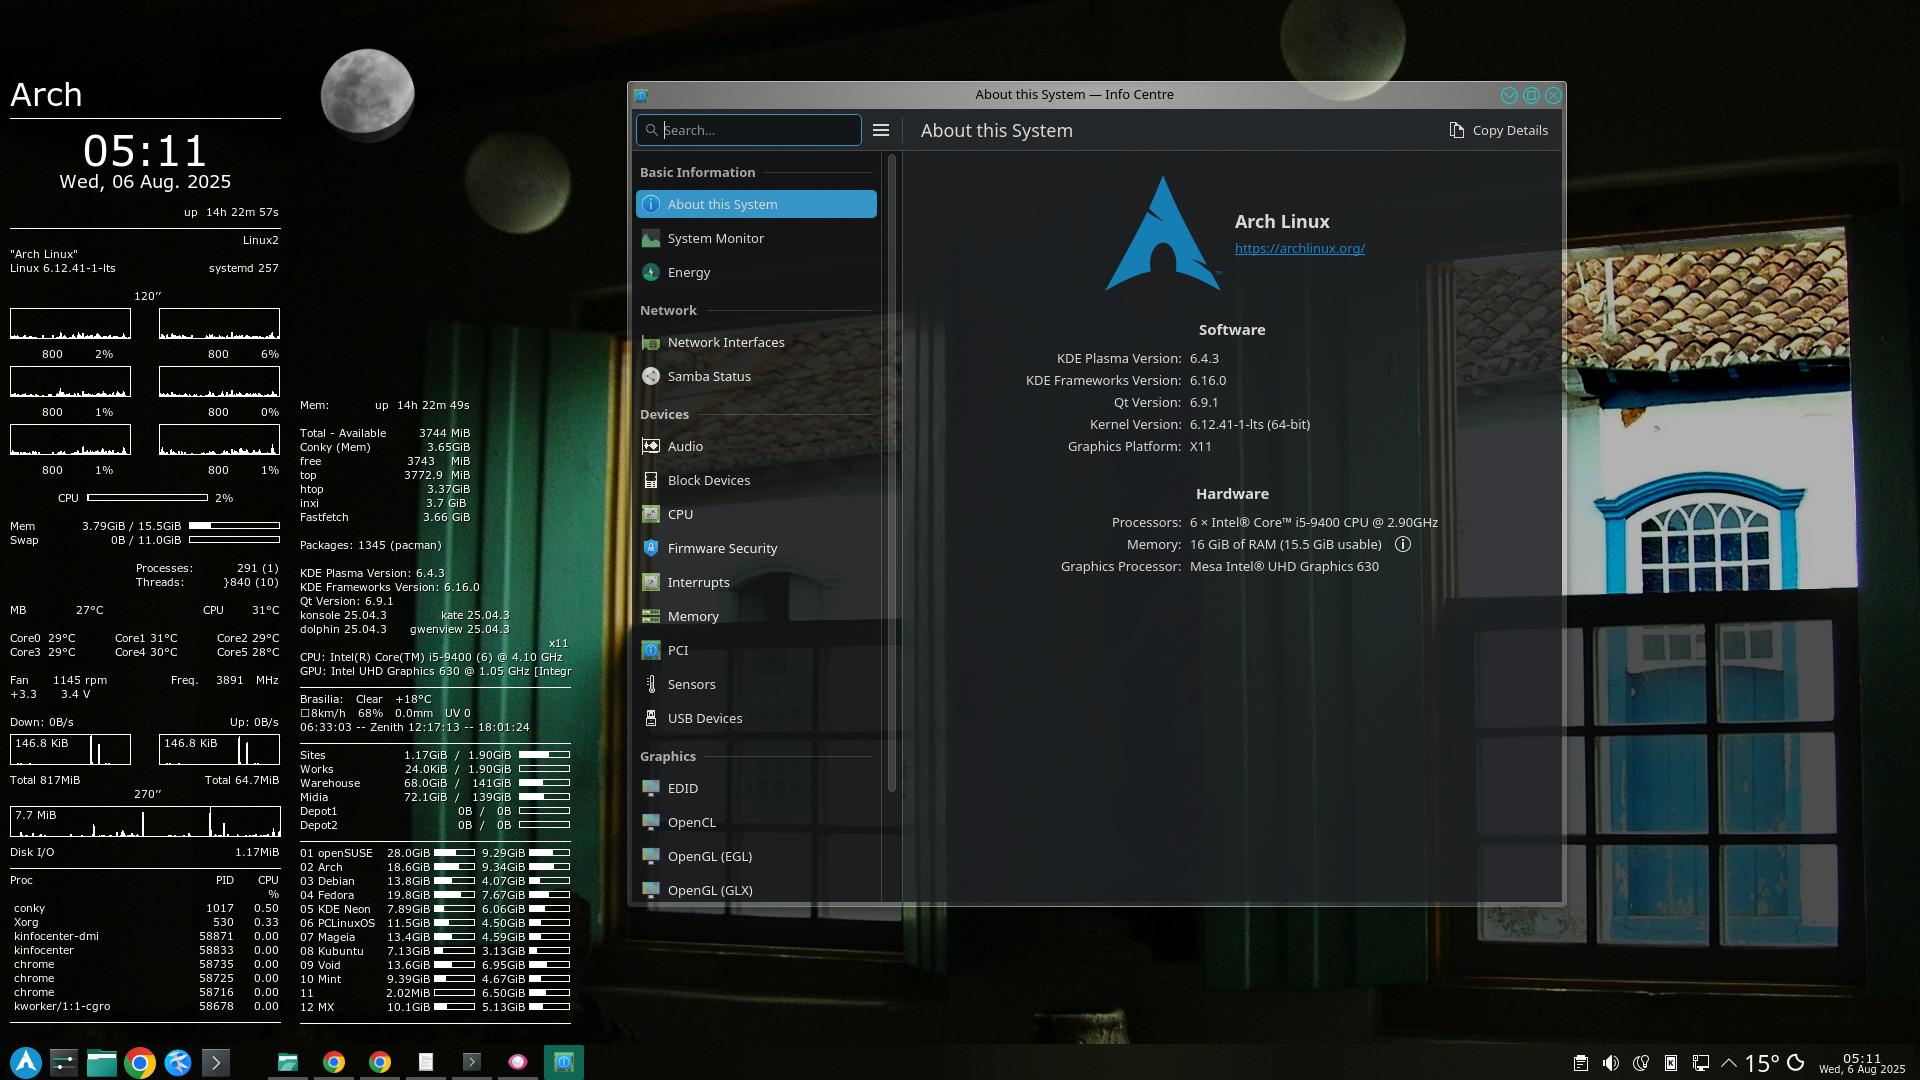Launch pinned Konsole terminal in taskbar
This screenshot has height=1080, width=1920.
(216, 1062)
